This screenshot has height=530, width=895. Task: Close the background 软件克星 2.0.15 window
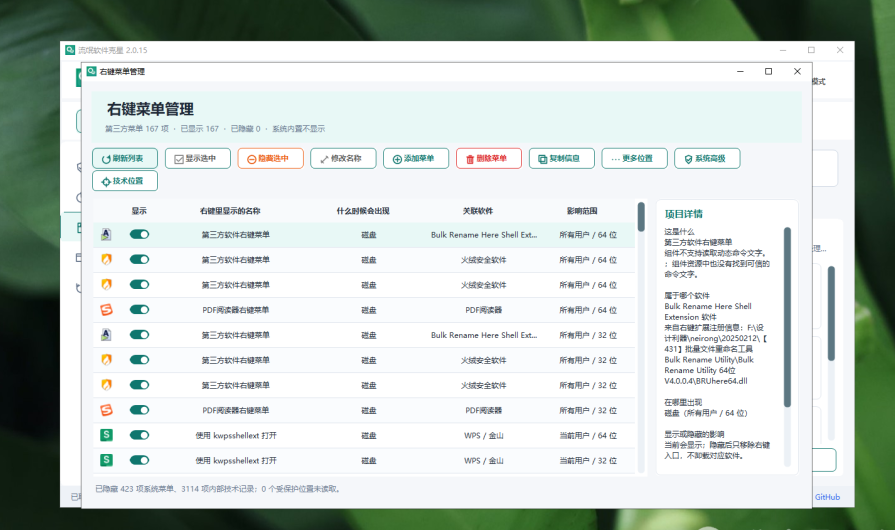point(840,50)
